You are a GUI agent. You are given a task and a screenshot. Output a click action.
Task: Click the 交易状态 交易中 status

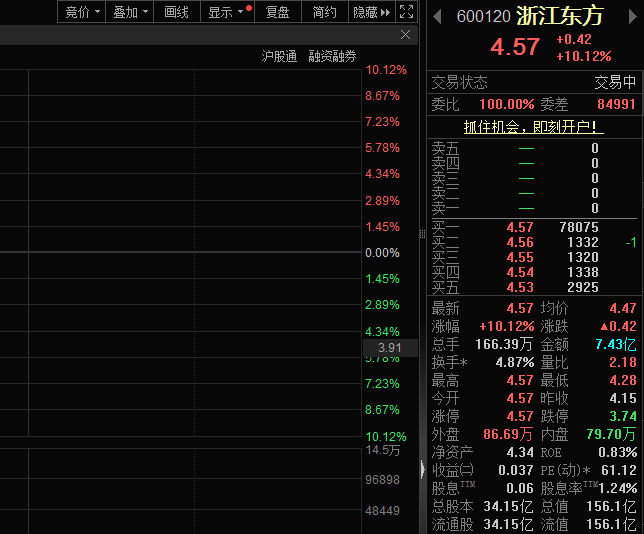(615, 83)
